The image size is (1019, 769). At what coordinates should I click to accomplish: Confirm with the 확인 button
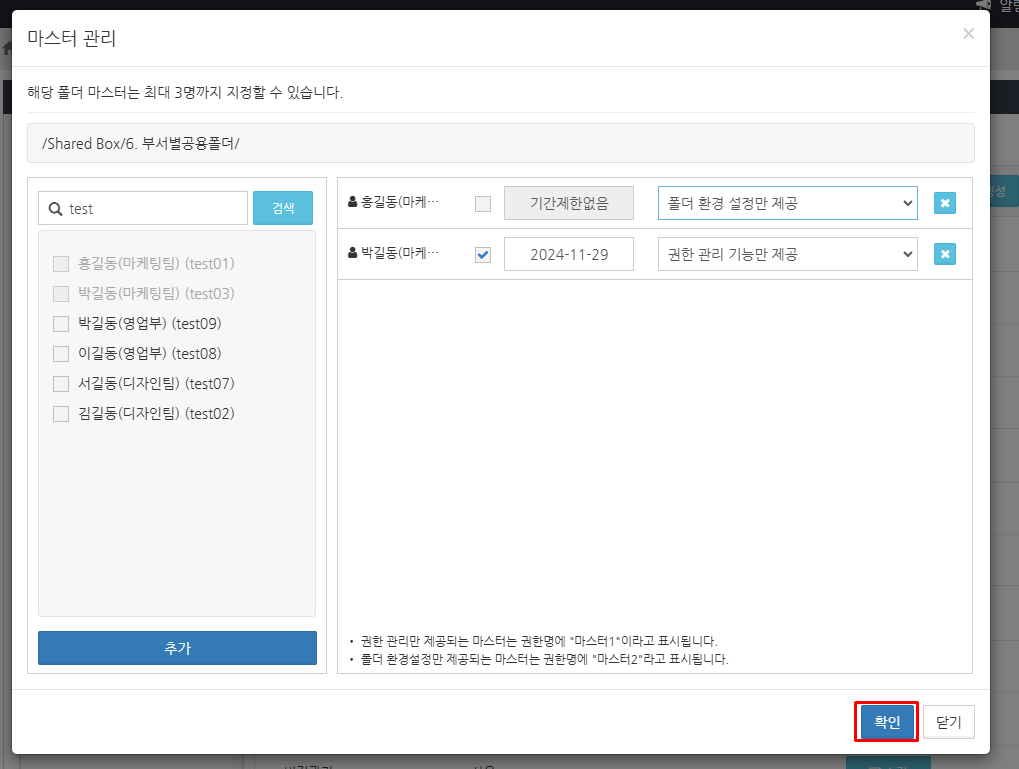(x=887, y=722)
